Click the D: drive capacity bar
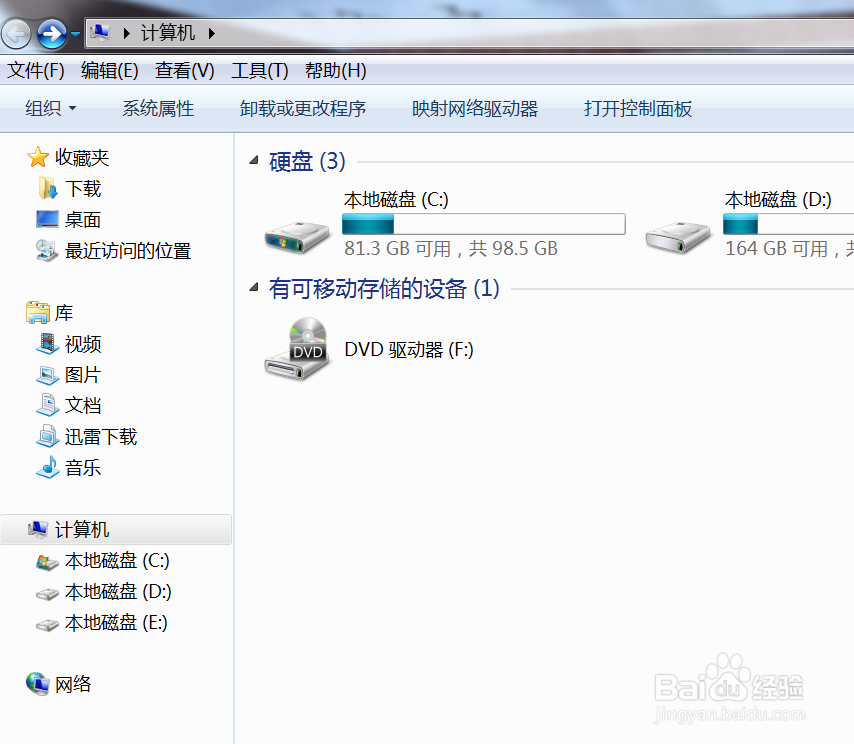This screenshot has width=854, height=744. point(789,224)
